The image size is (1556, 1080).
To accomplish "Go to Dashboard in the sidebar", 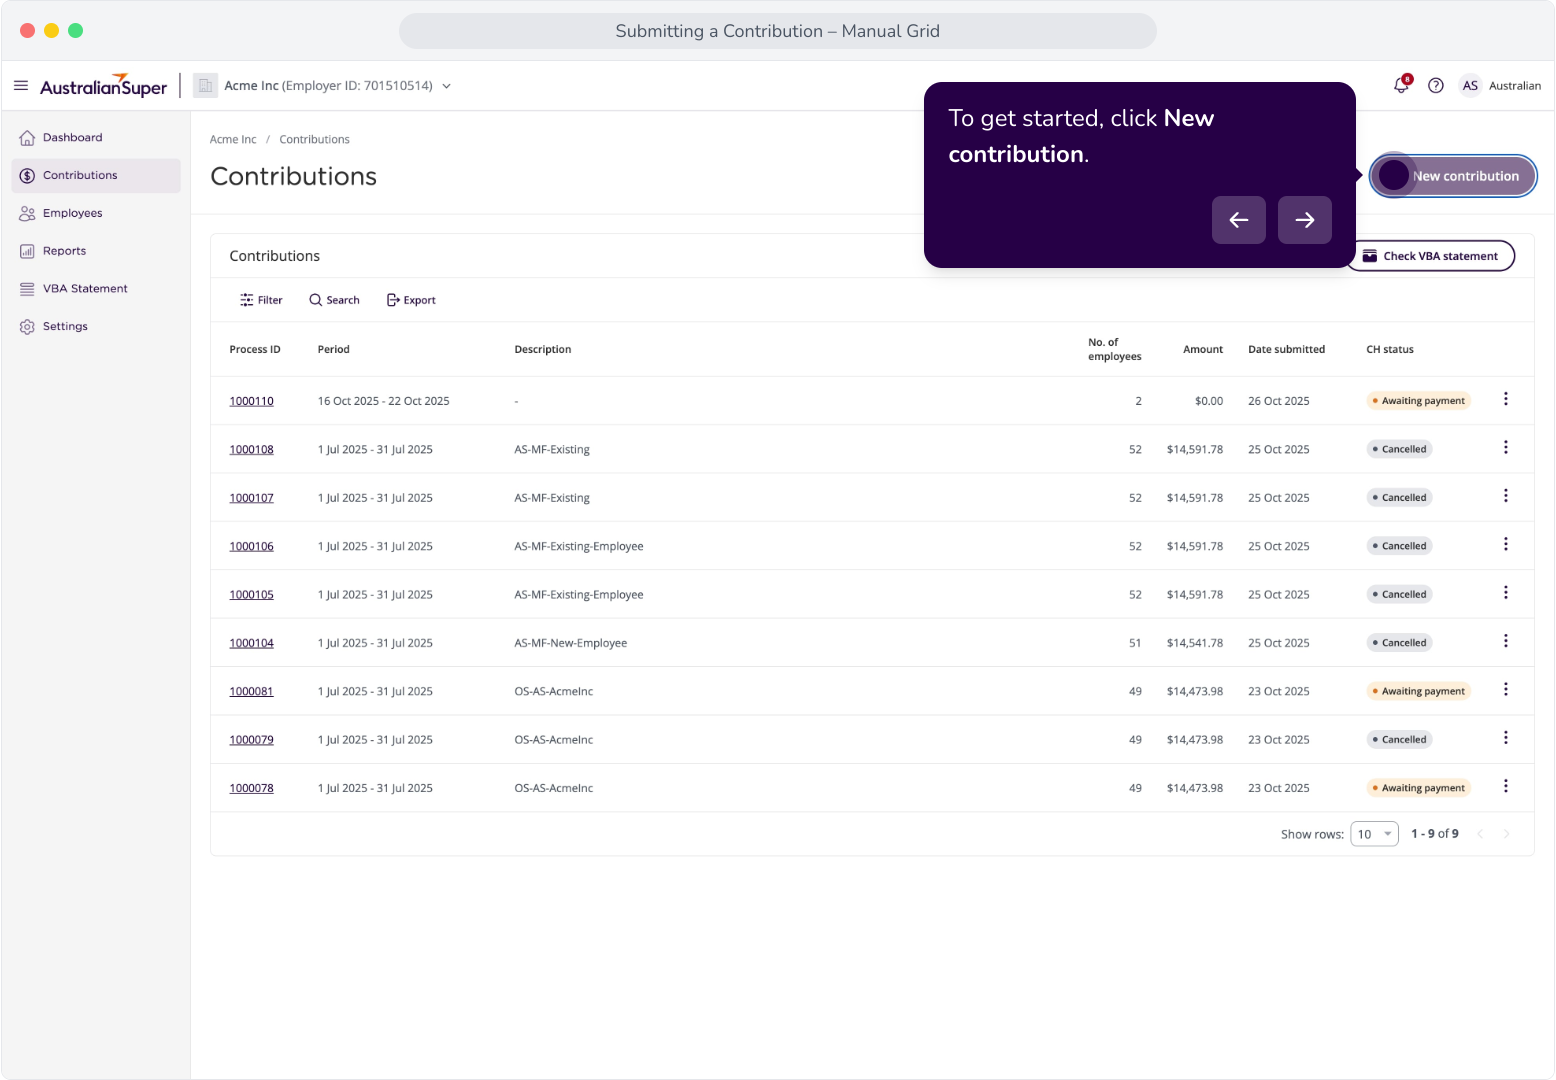I will pos(96,138).
